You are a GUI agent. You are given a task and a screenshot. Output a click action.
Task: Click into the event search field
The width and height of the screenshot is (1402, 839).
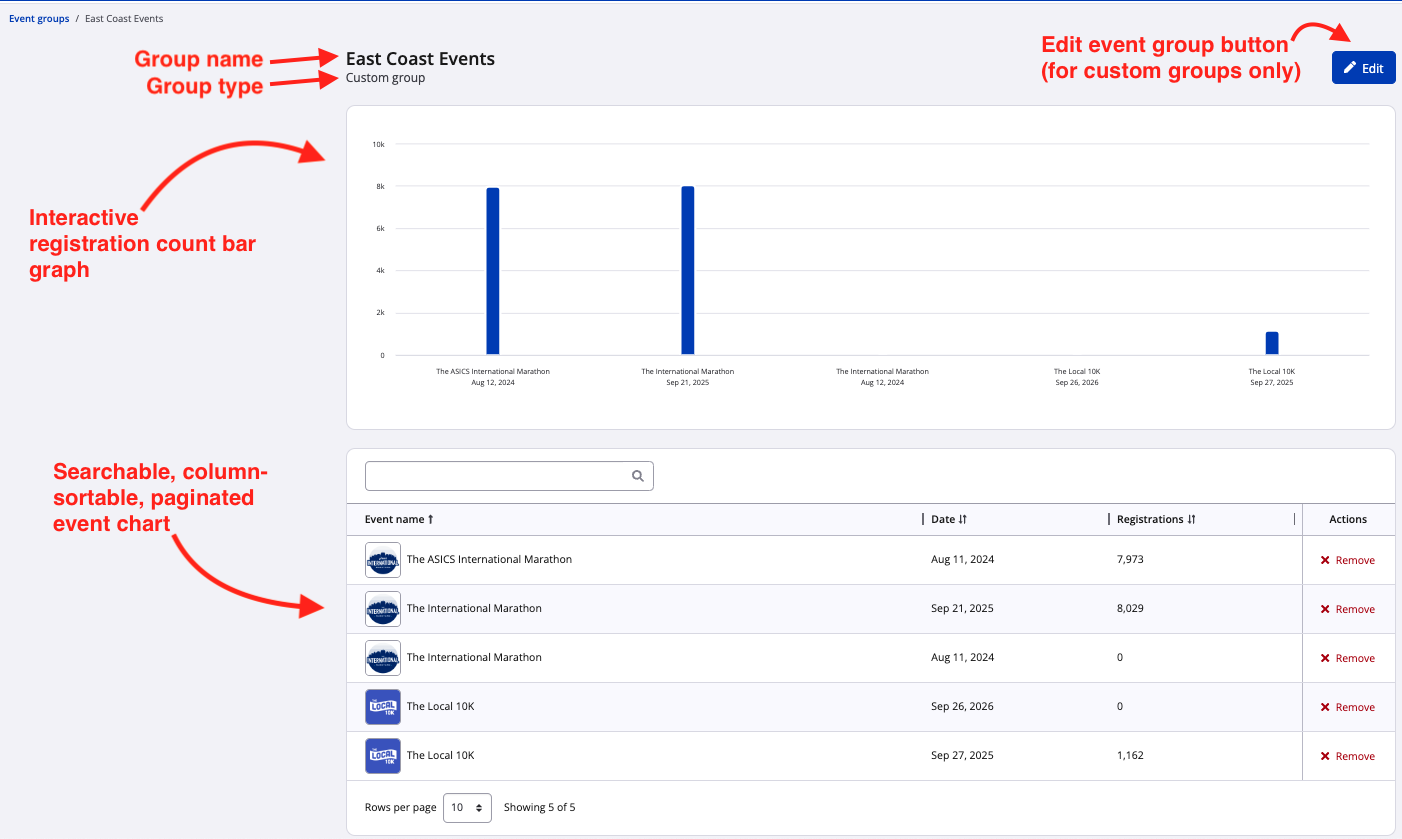coord(497,476)
